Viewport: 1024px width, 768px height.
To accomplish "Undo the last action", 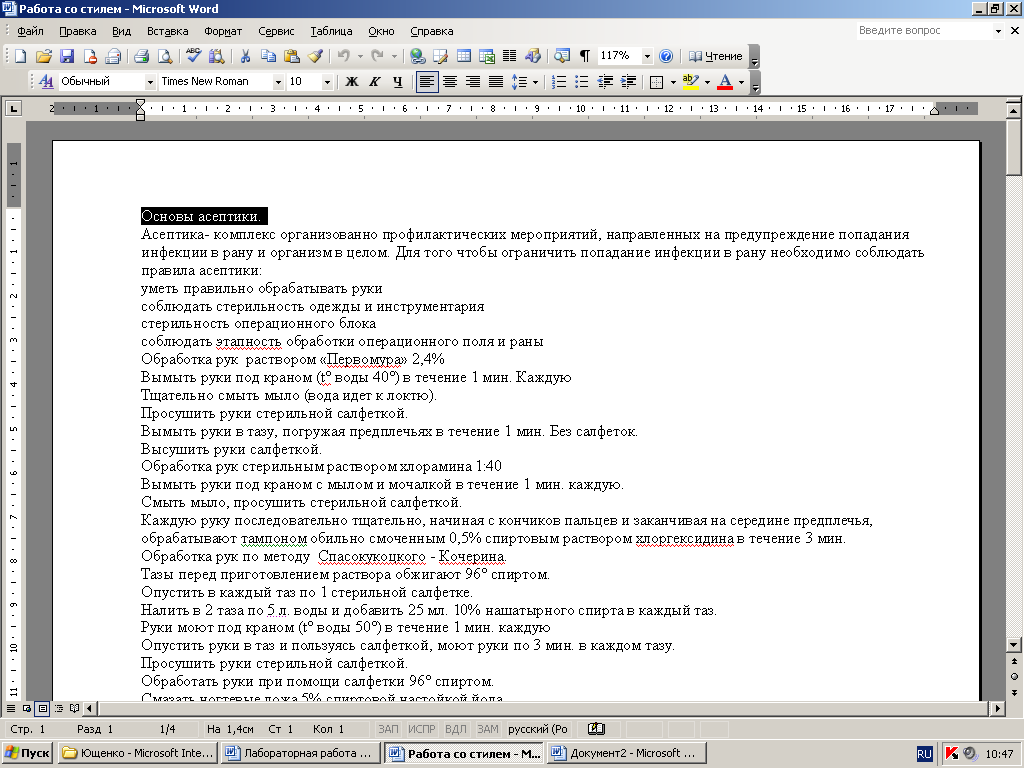I will pyautogui.click(x=344, y=56).
